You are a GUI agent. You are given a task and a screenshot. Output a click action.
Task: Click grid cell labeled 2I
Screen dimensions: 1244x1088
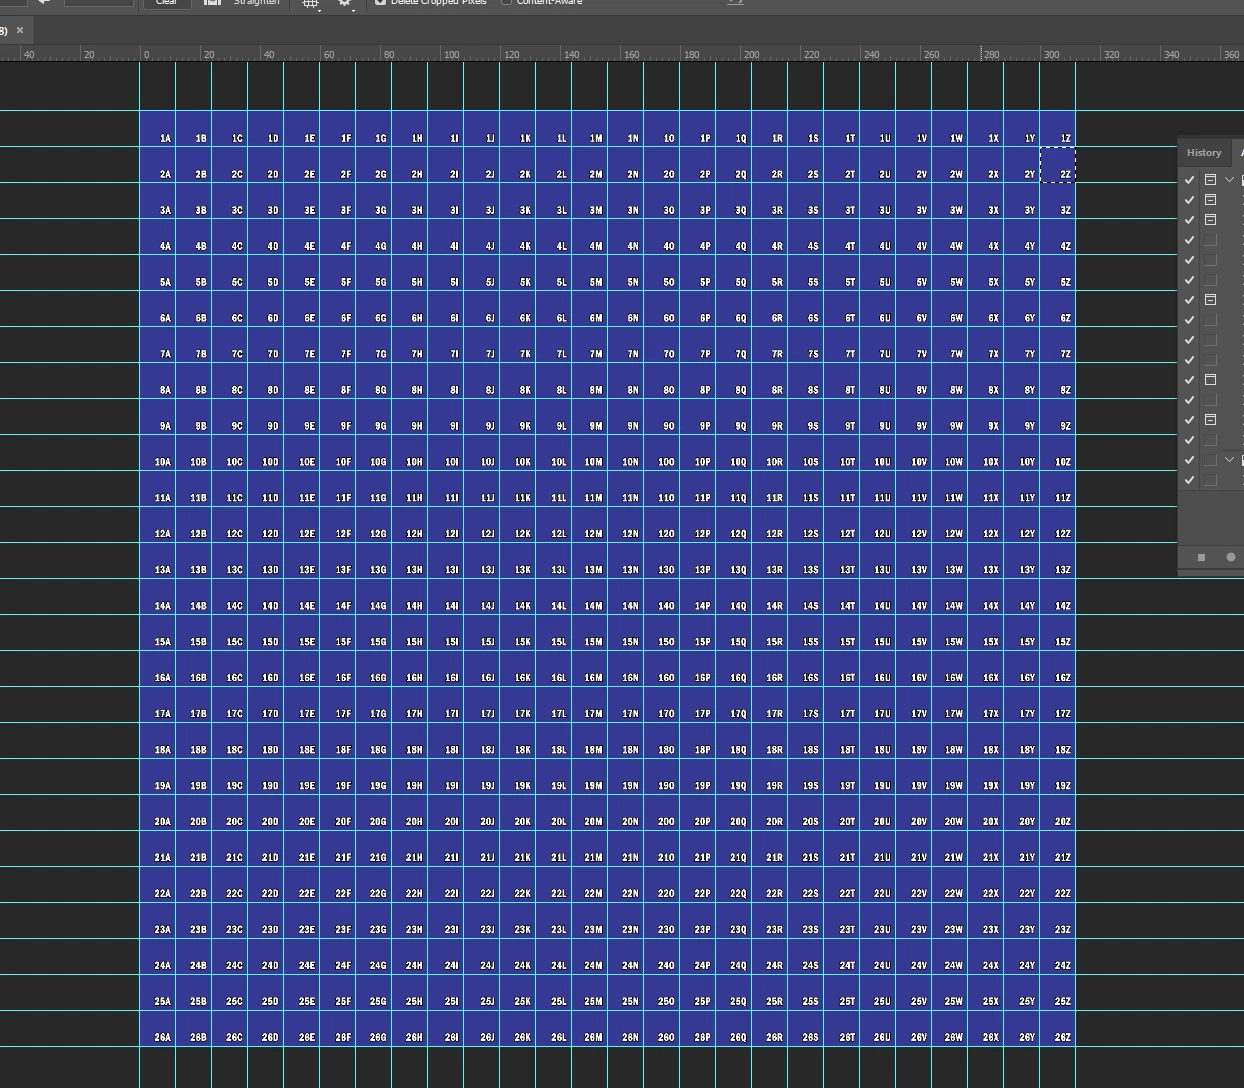446,164
